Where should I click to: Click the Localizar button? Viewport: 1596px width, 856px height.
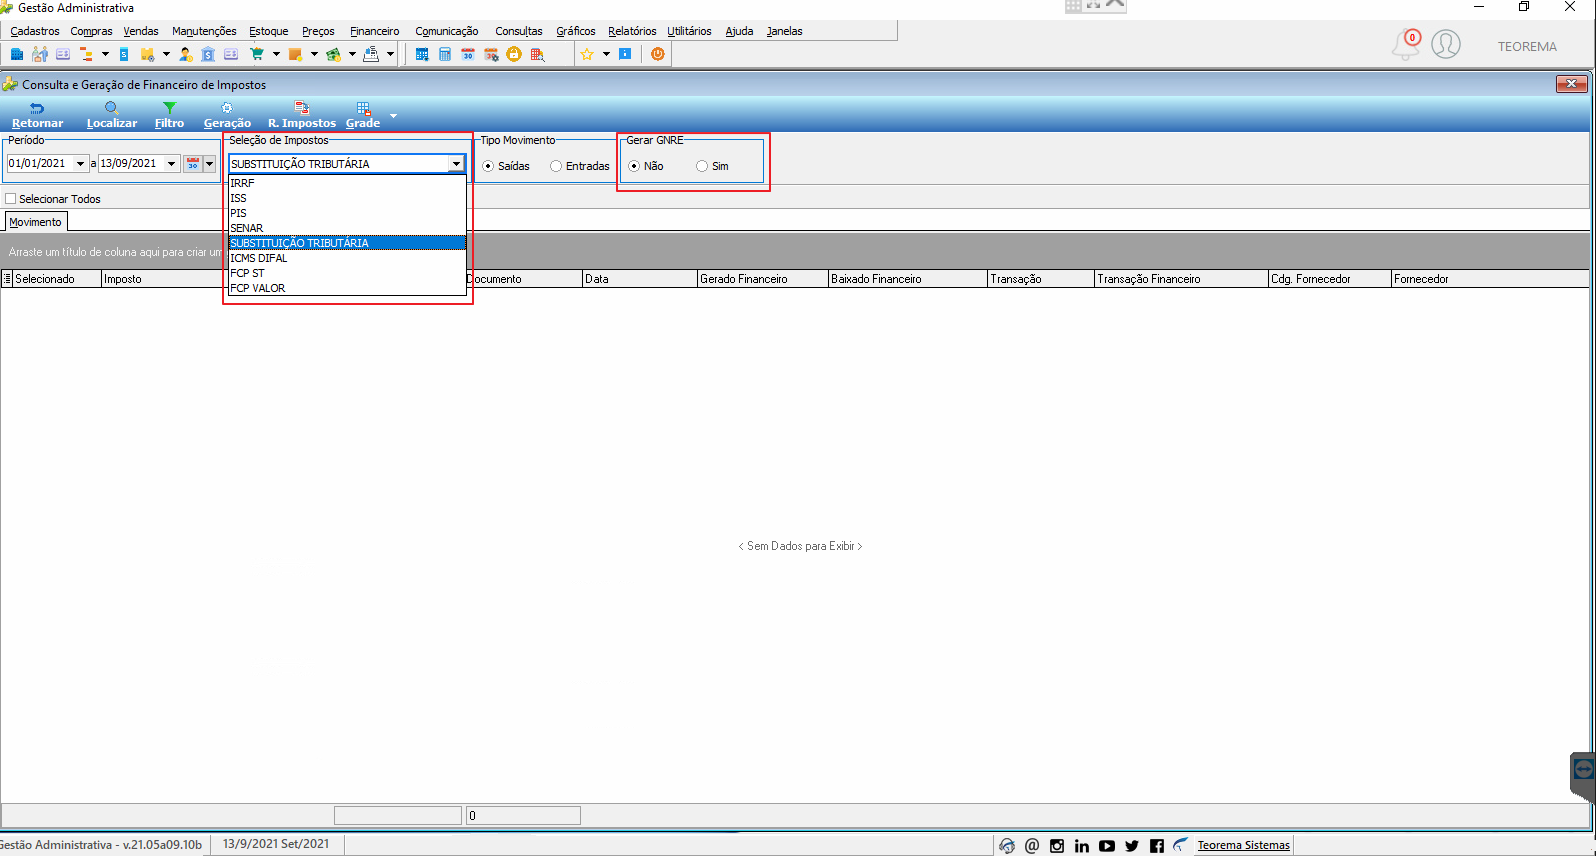(x=112, y=115)
